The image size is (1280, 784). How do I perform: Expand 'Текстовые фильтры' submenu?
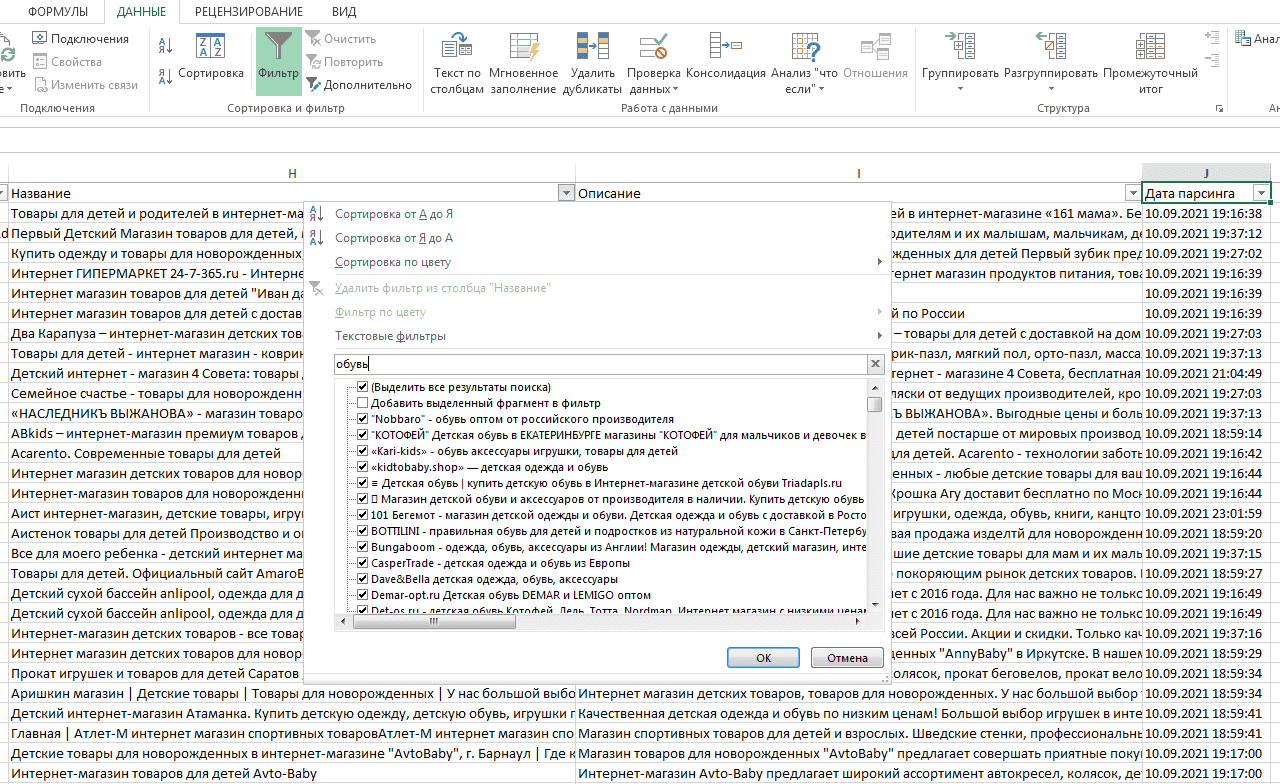point(880,336)
